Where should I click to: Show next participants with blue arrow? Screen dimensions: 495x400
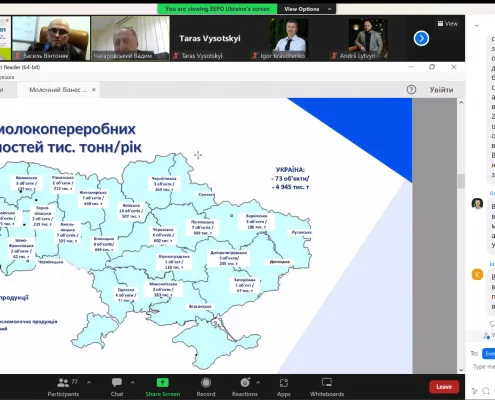tap(421, 38)
